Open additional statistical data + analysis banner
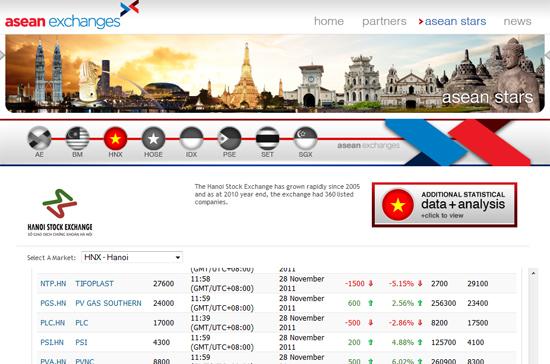 point(444,205)
